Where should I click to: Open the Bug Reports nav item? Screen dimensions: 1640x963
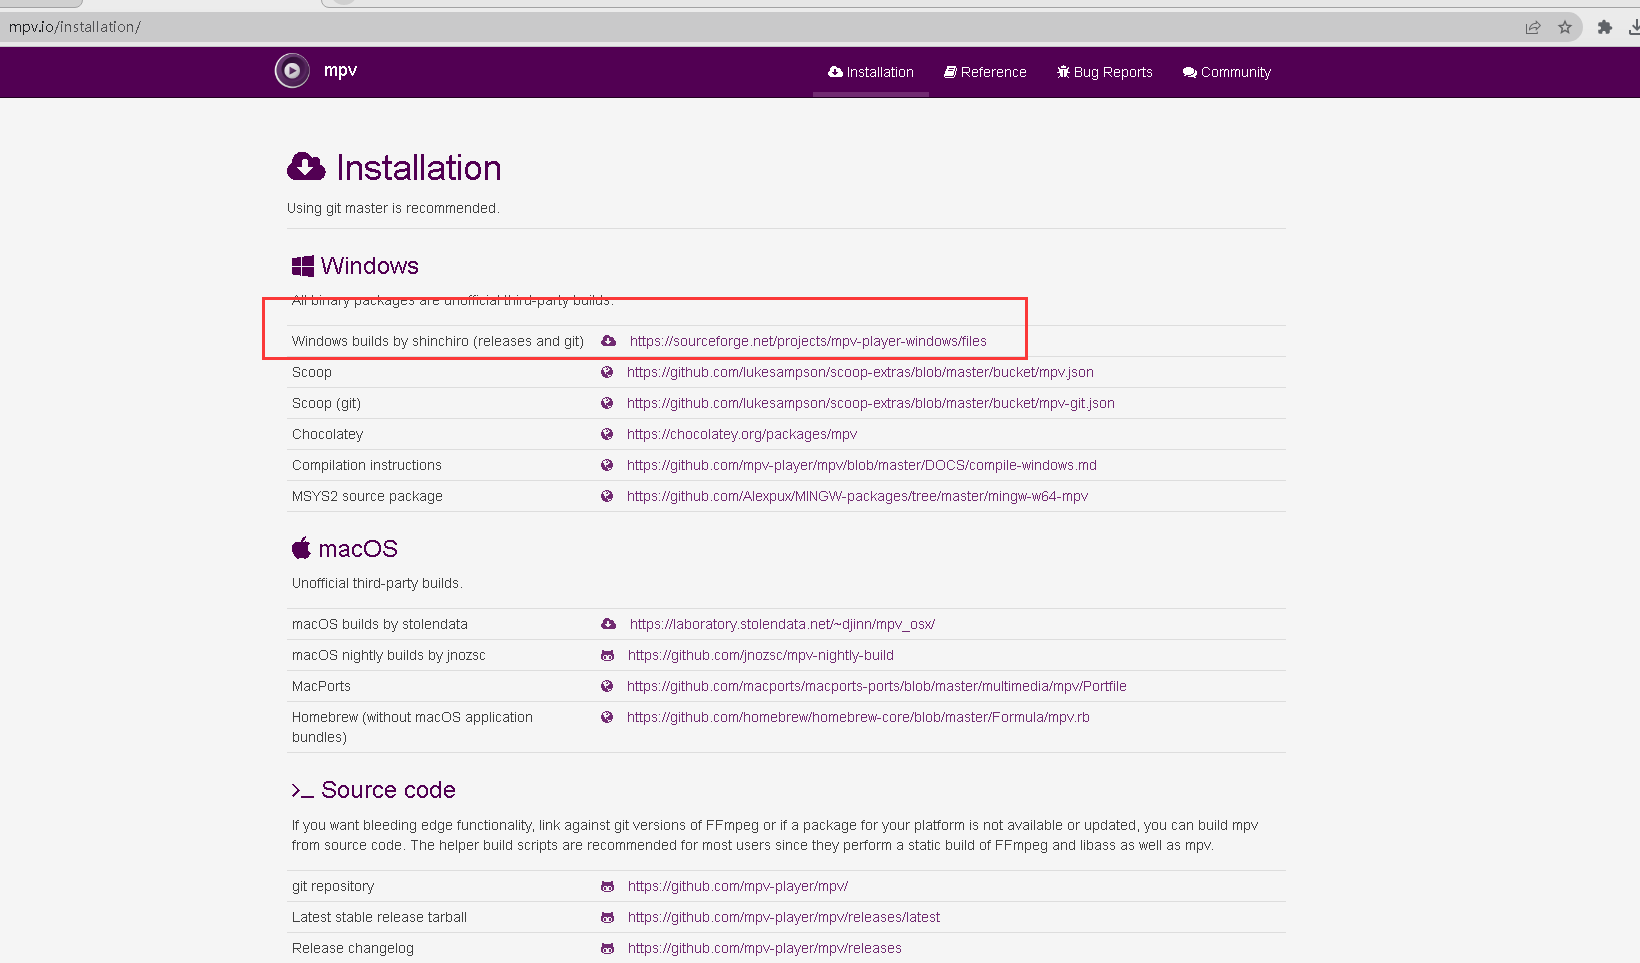coord(1105,72)
